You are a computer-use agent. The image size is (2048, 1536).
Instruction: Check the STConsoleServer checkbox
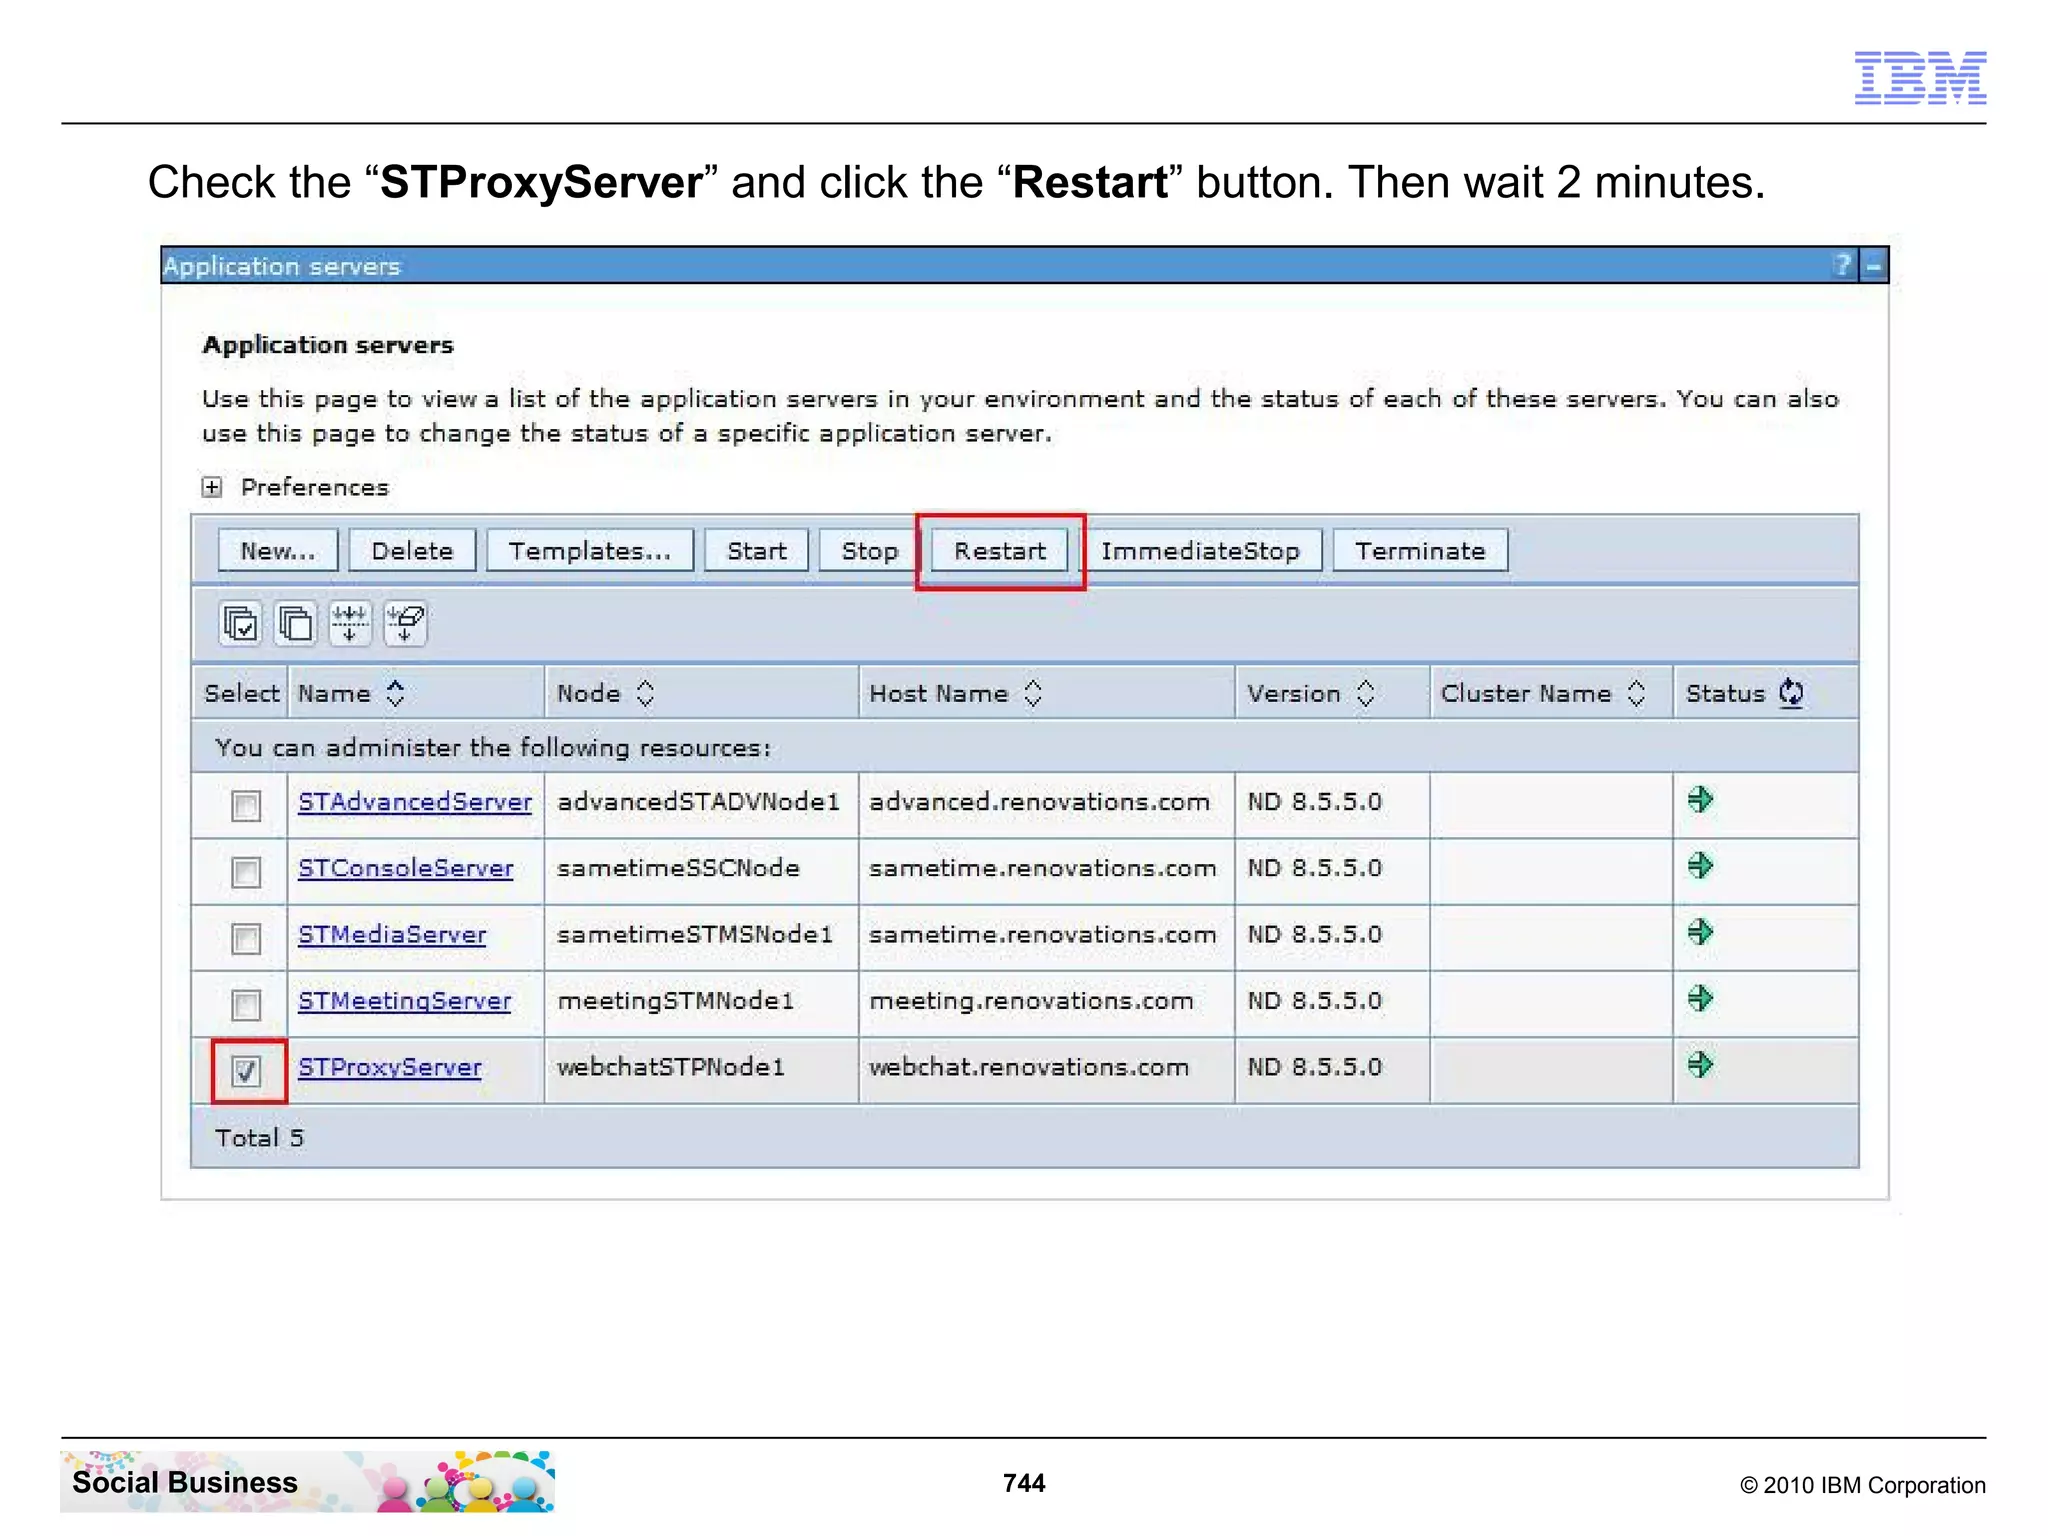pyautogui.click(x=245, y=872)
